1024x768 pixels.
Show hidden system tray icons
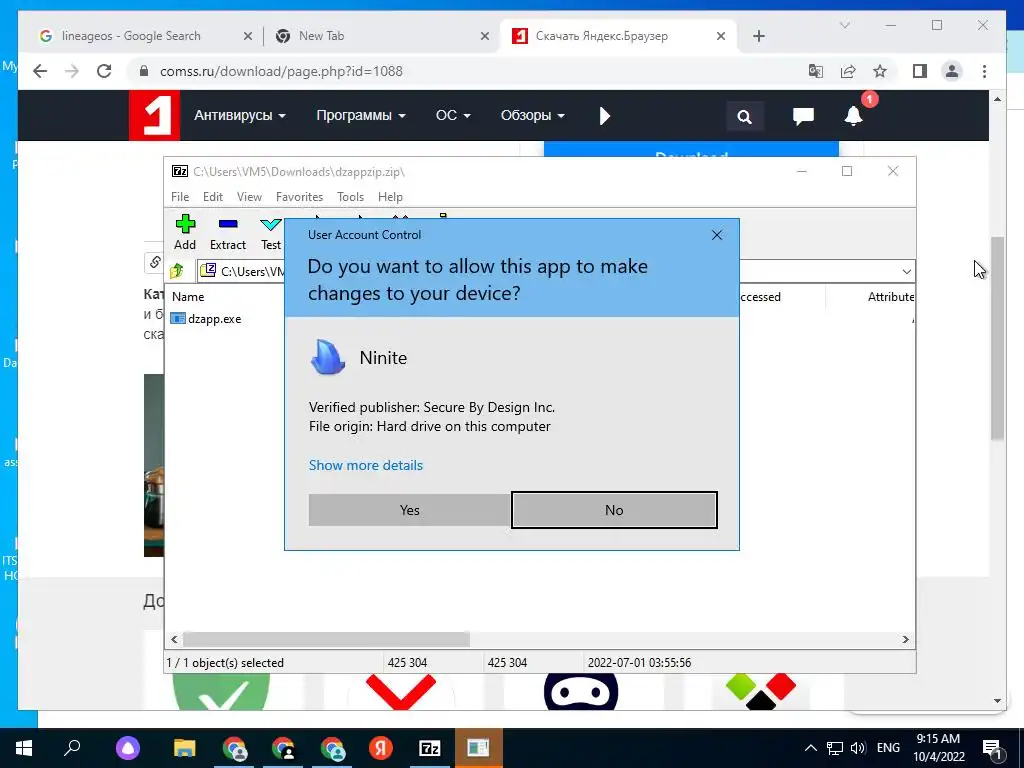[810, 748]
